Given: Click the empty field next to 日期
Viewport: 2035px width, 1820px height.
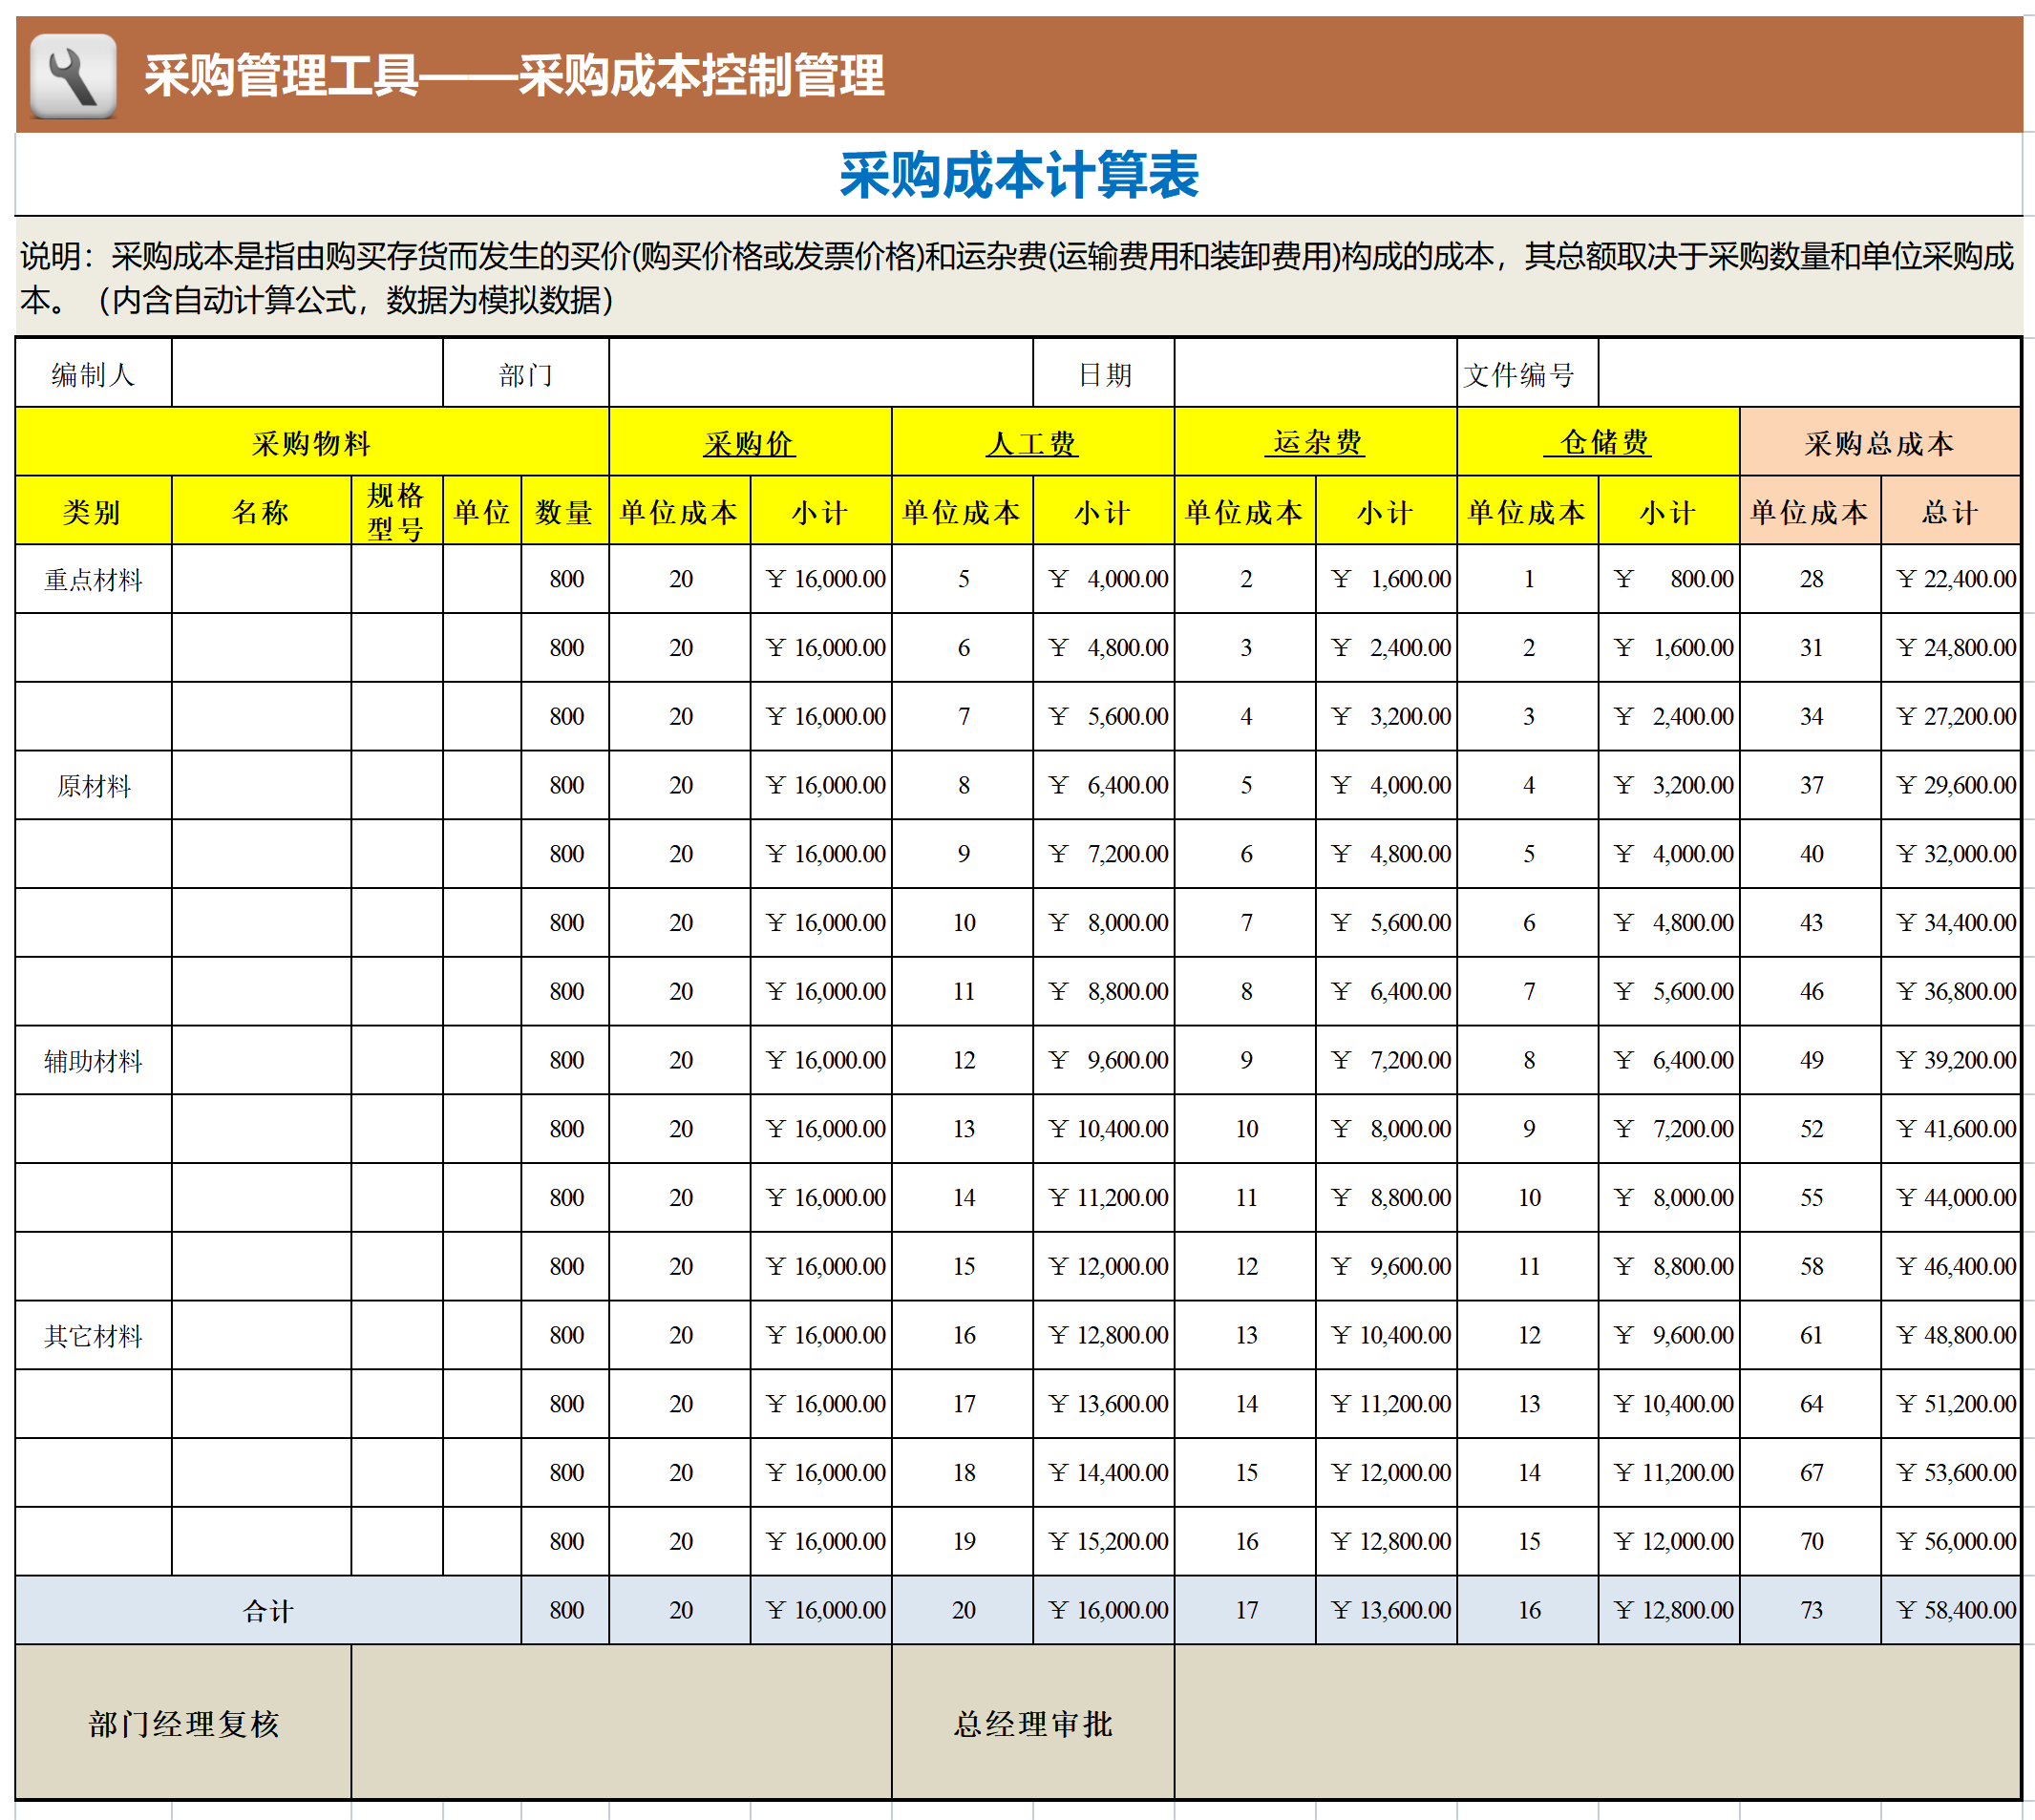Looking at the screenshot, I should pyautogui.click(x=1315, y=374).
